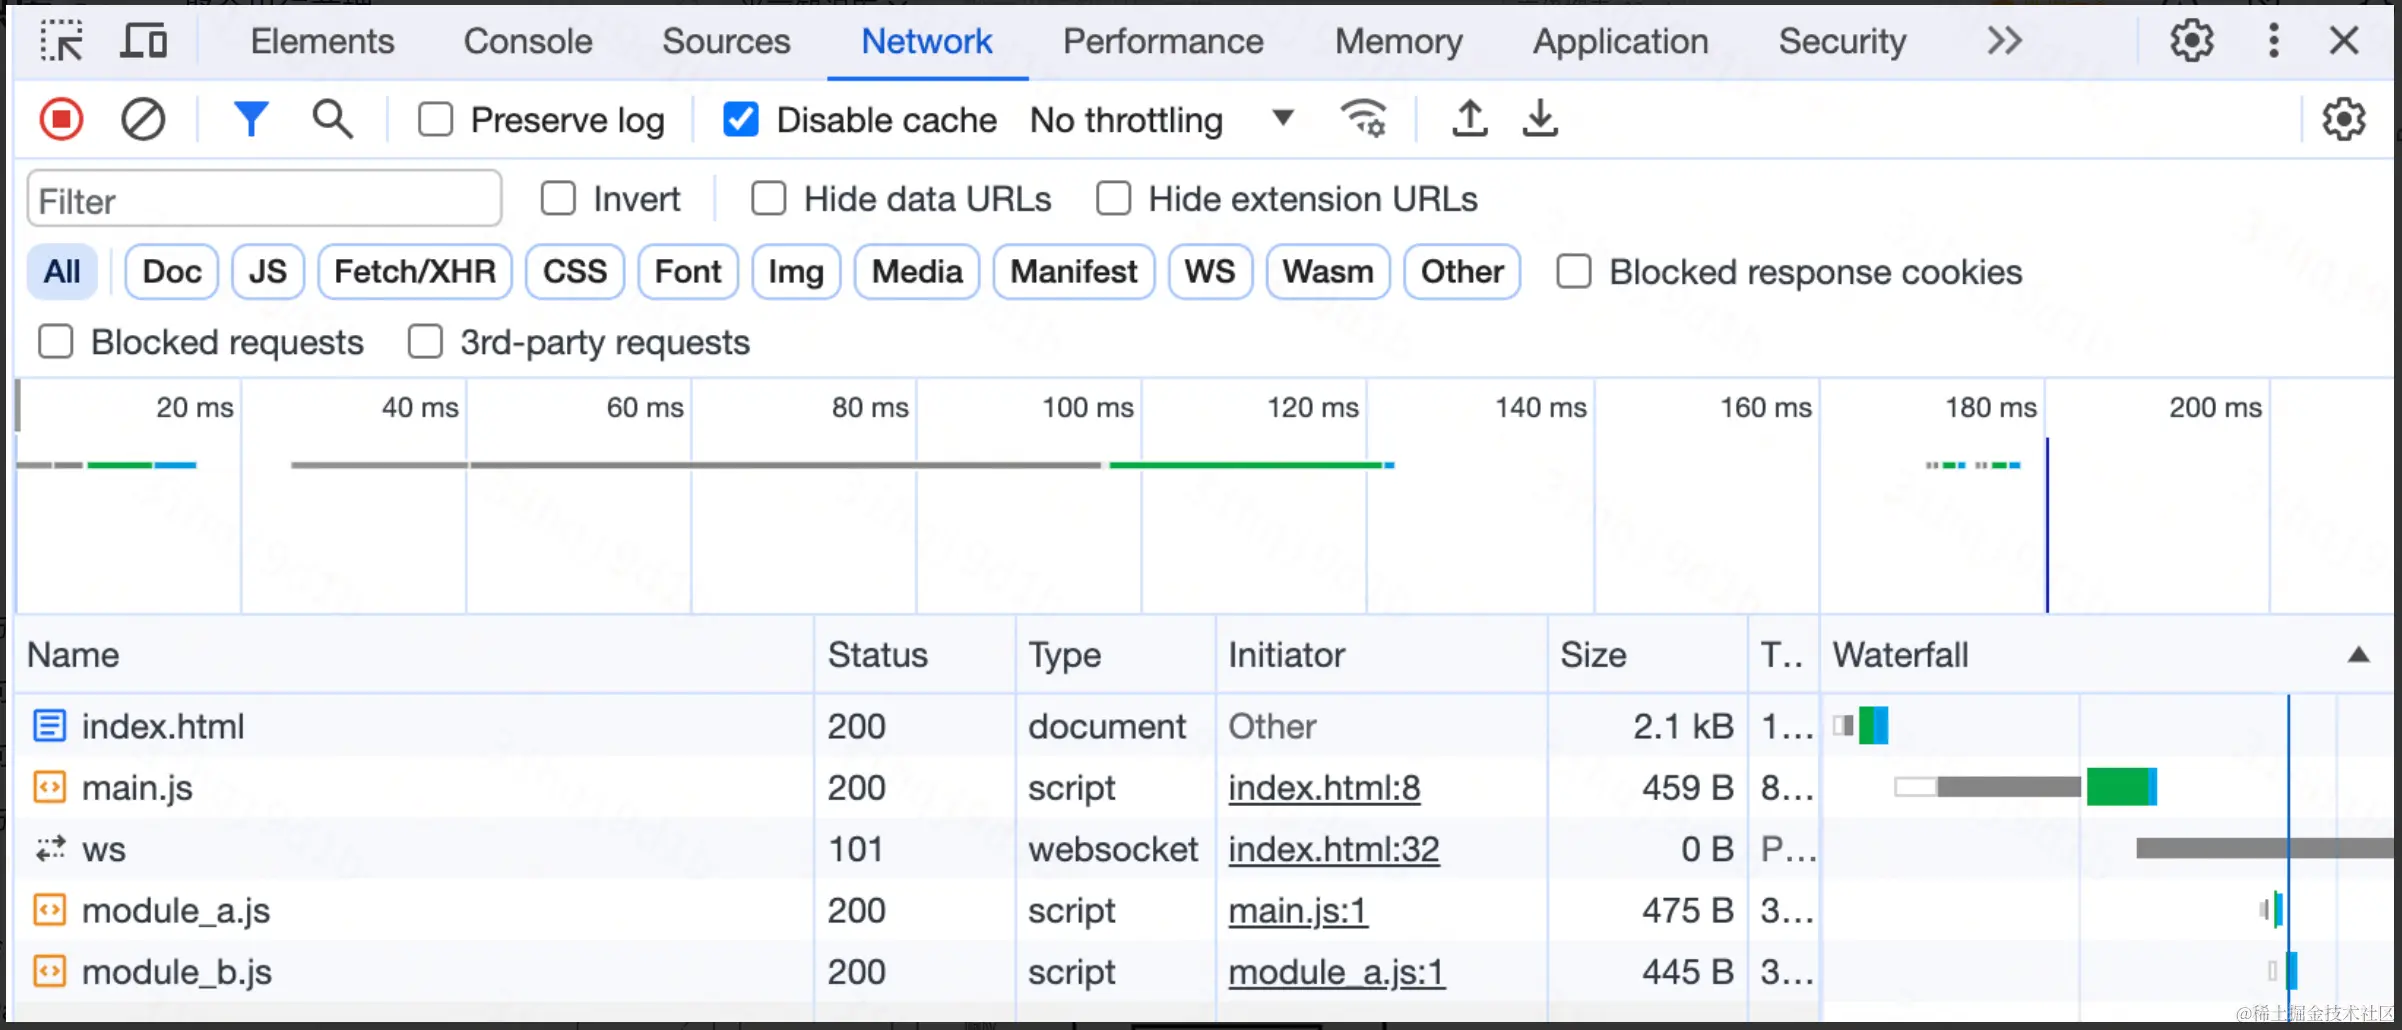Click the Filter text input field
This screenshot has height=1030, width=2402.
(x=264, y=200)
